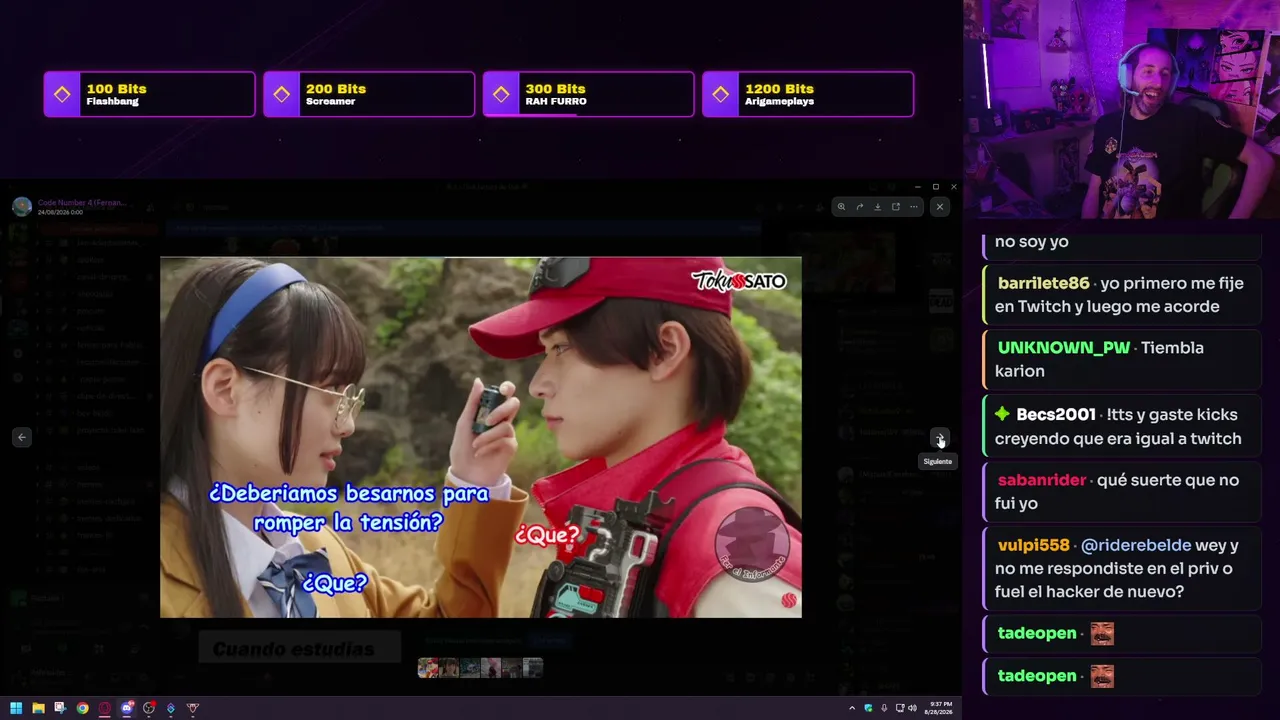Click the emote in last tadeopen message
1280x720 pixels.
(1102, 677)
